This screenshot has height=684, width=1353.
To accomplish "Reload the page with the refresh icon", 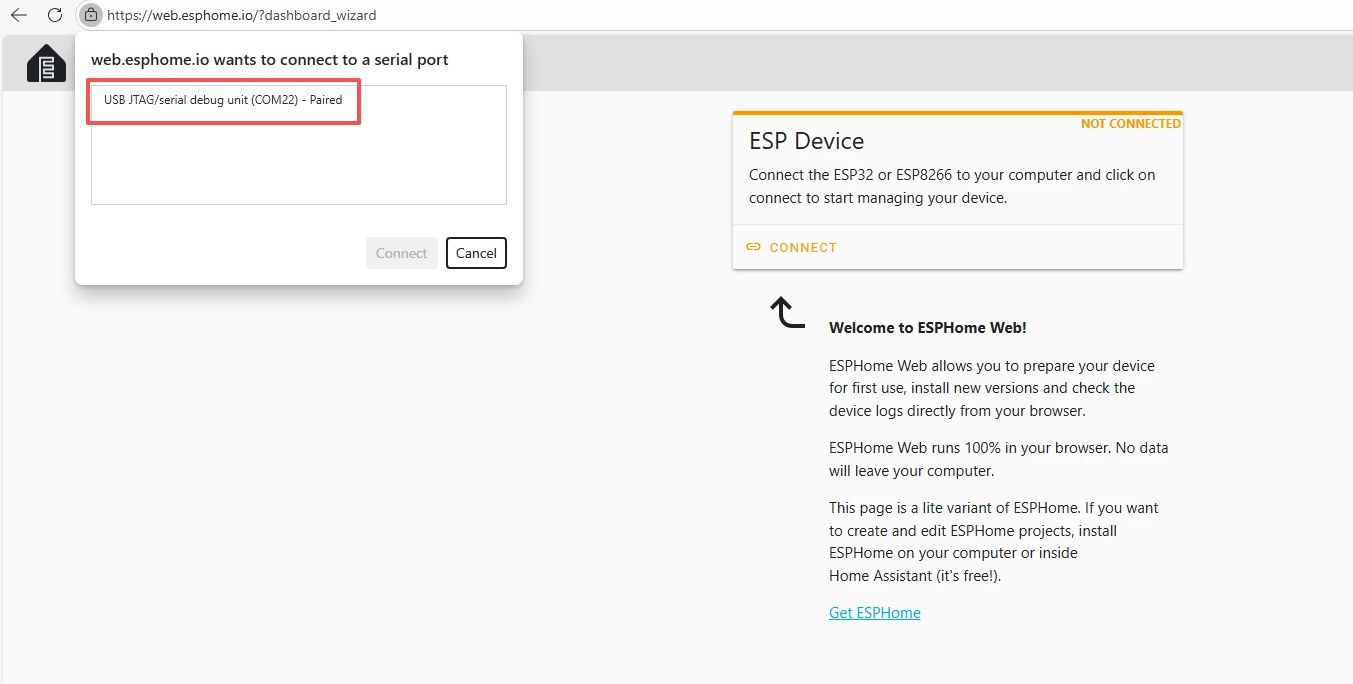I will point(55,15).
